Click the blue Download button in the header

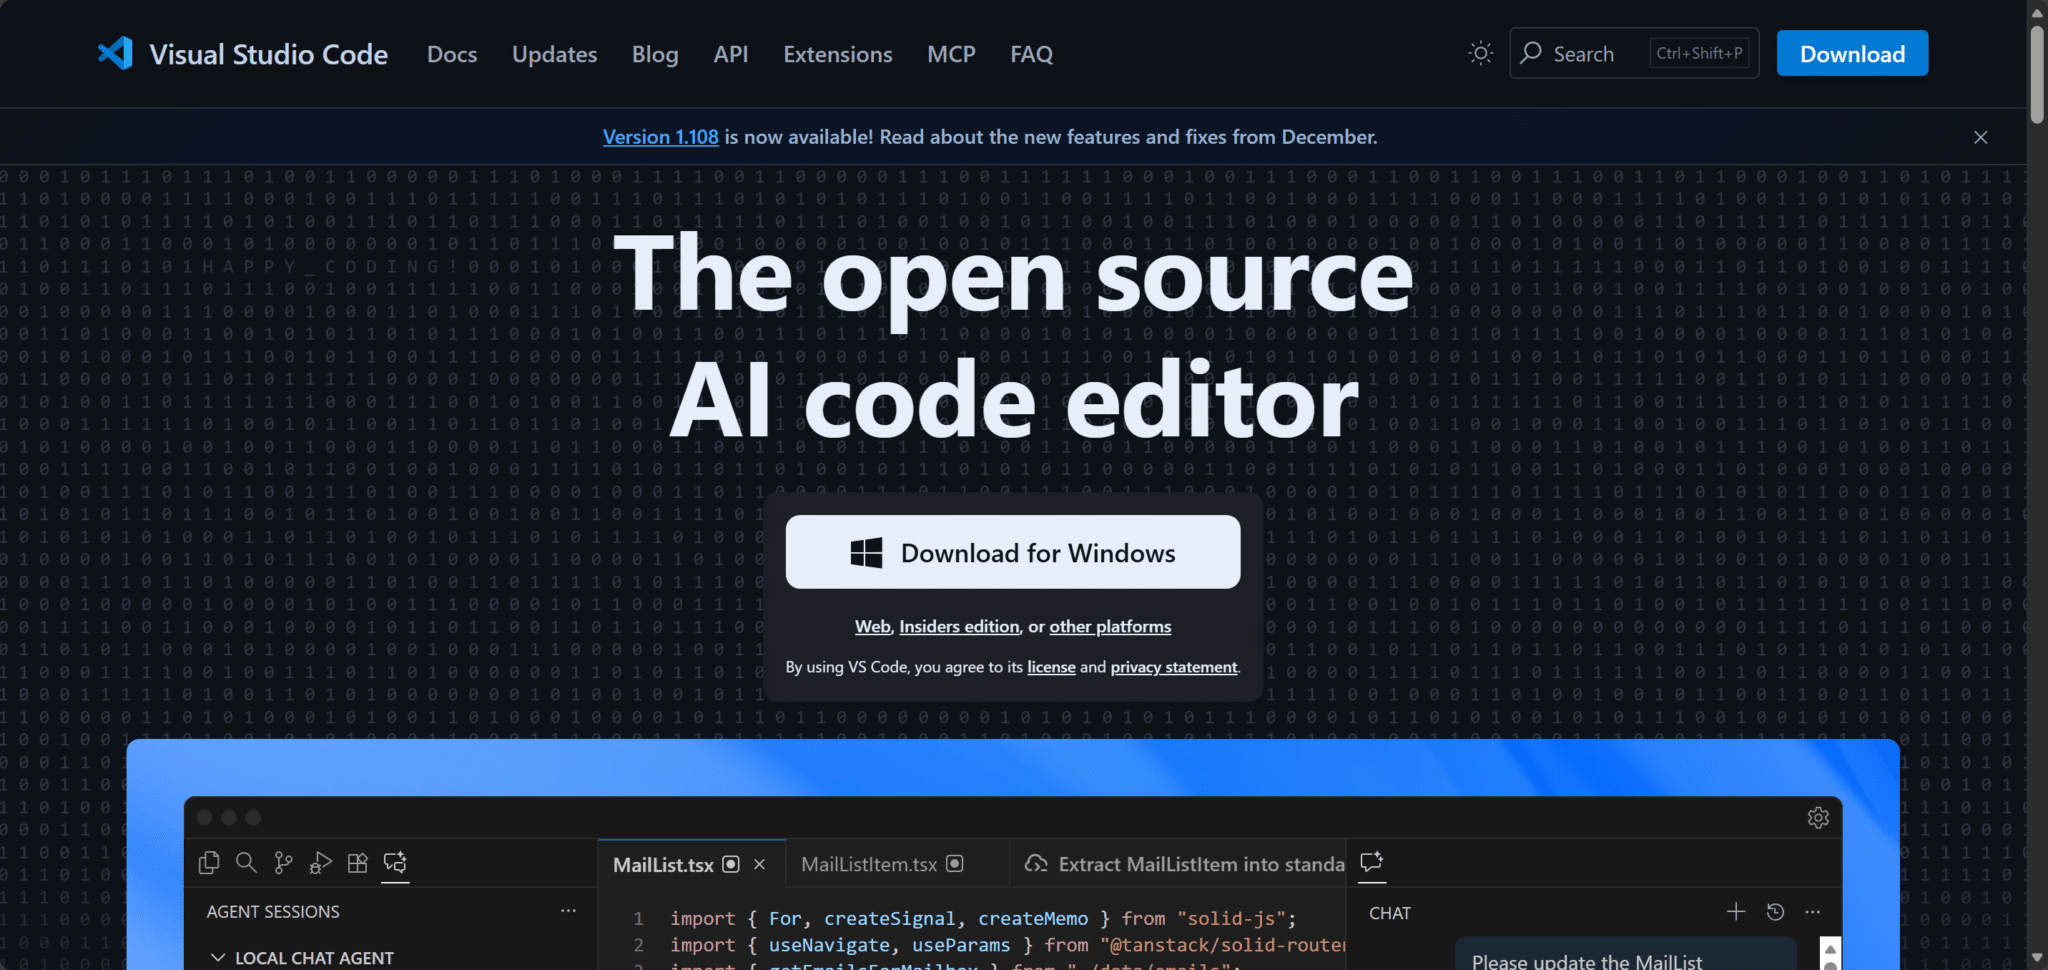point(1853,54)
